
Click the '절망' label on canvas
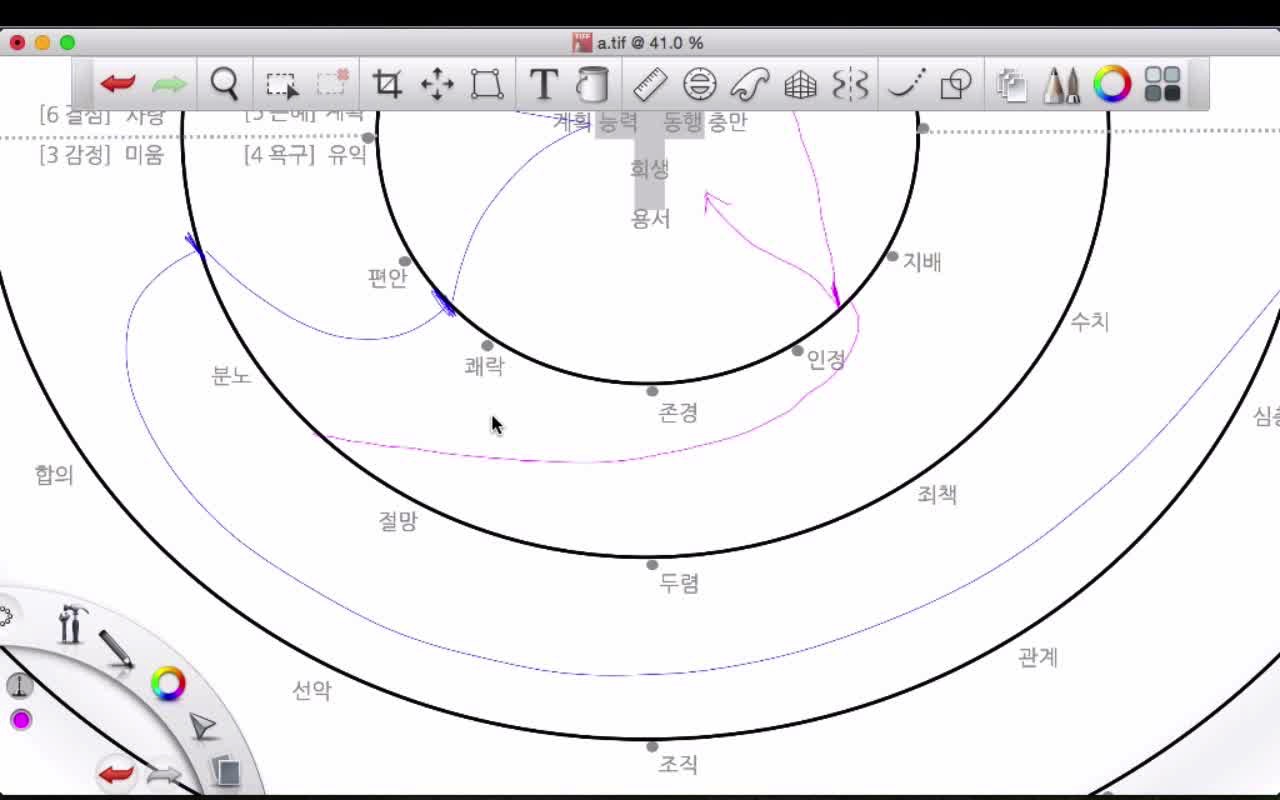click(397, 521)
